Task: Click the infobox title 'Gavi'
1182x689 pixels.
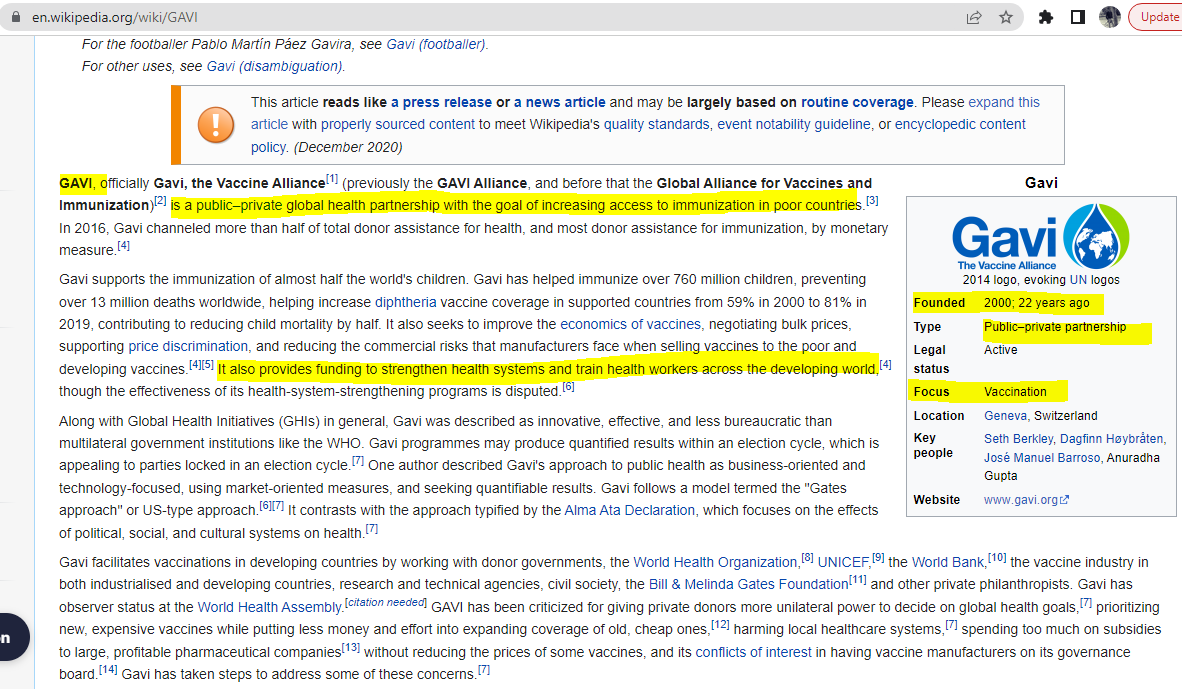Action: coord(1041,182)
